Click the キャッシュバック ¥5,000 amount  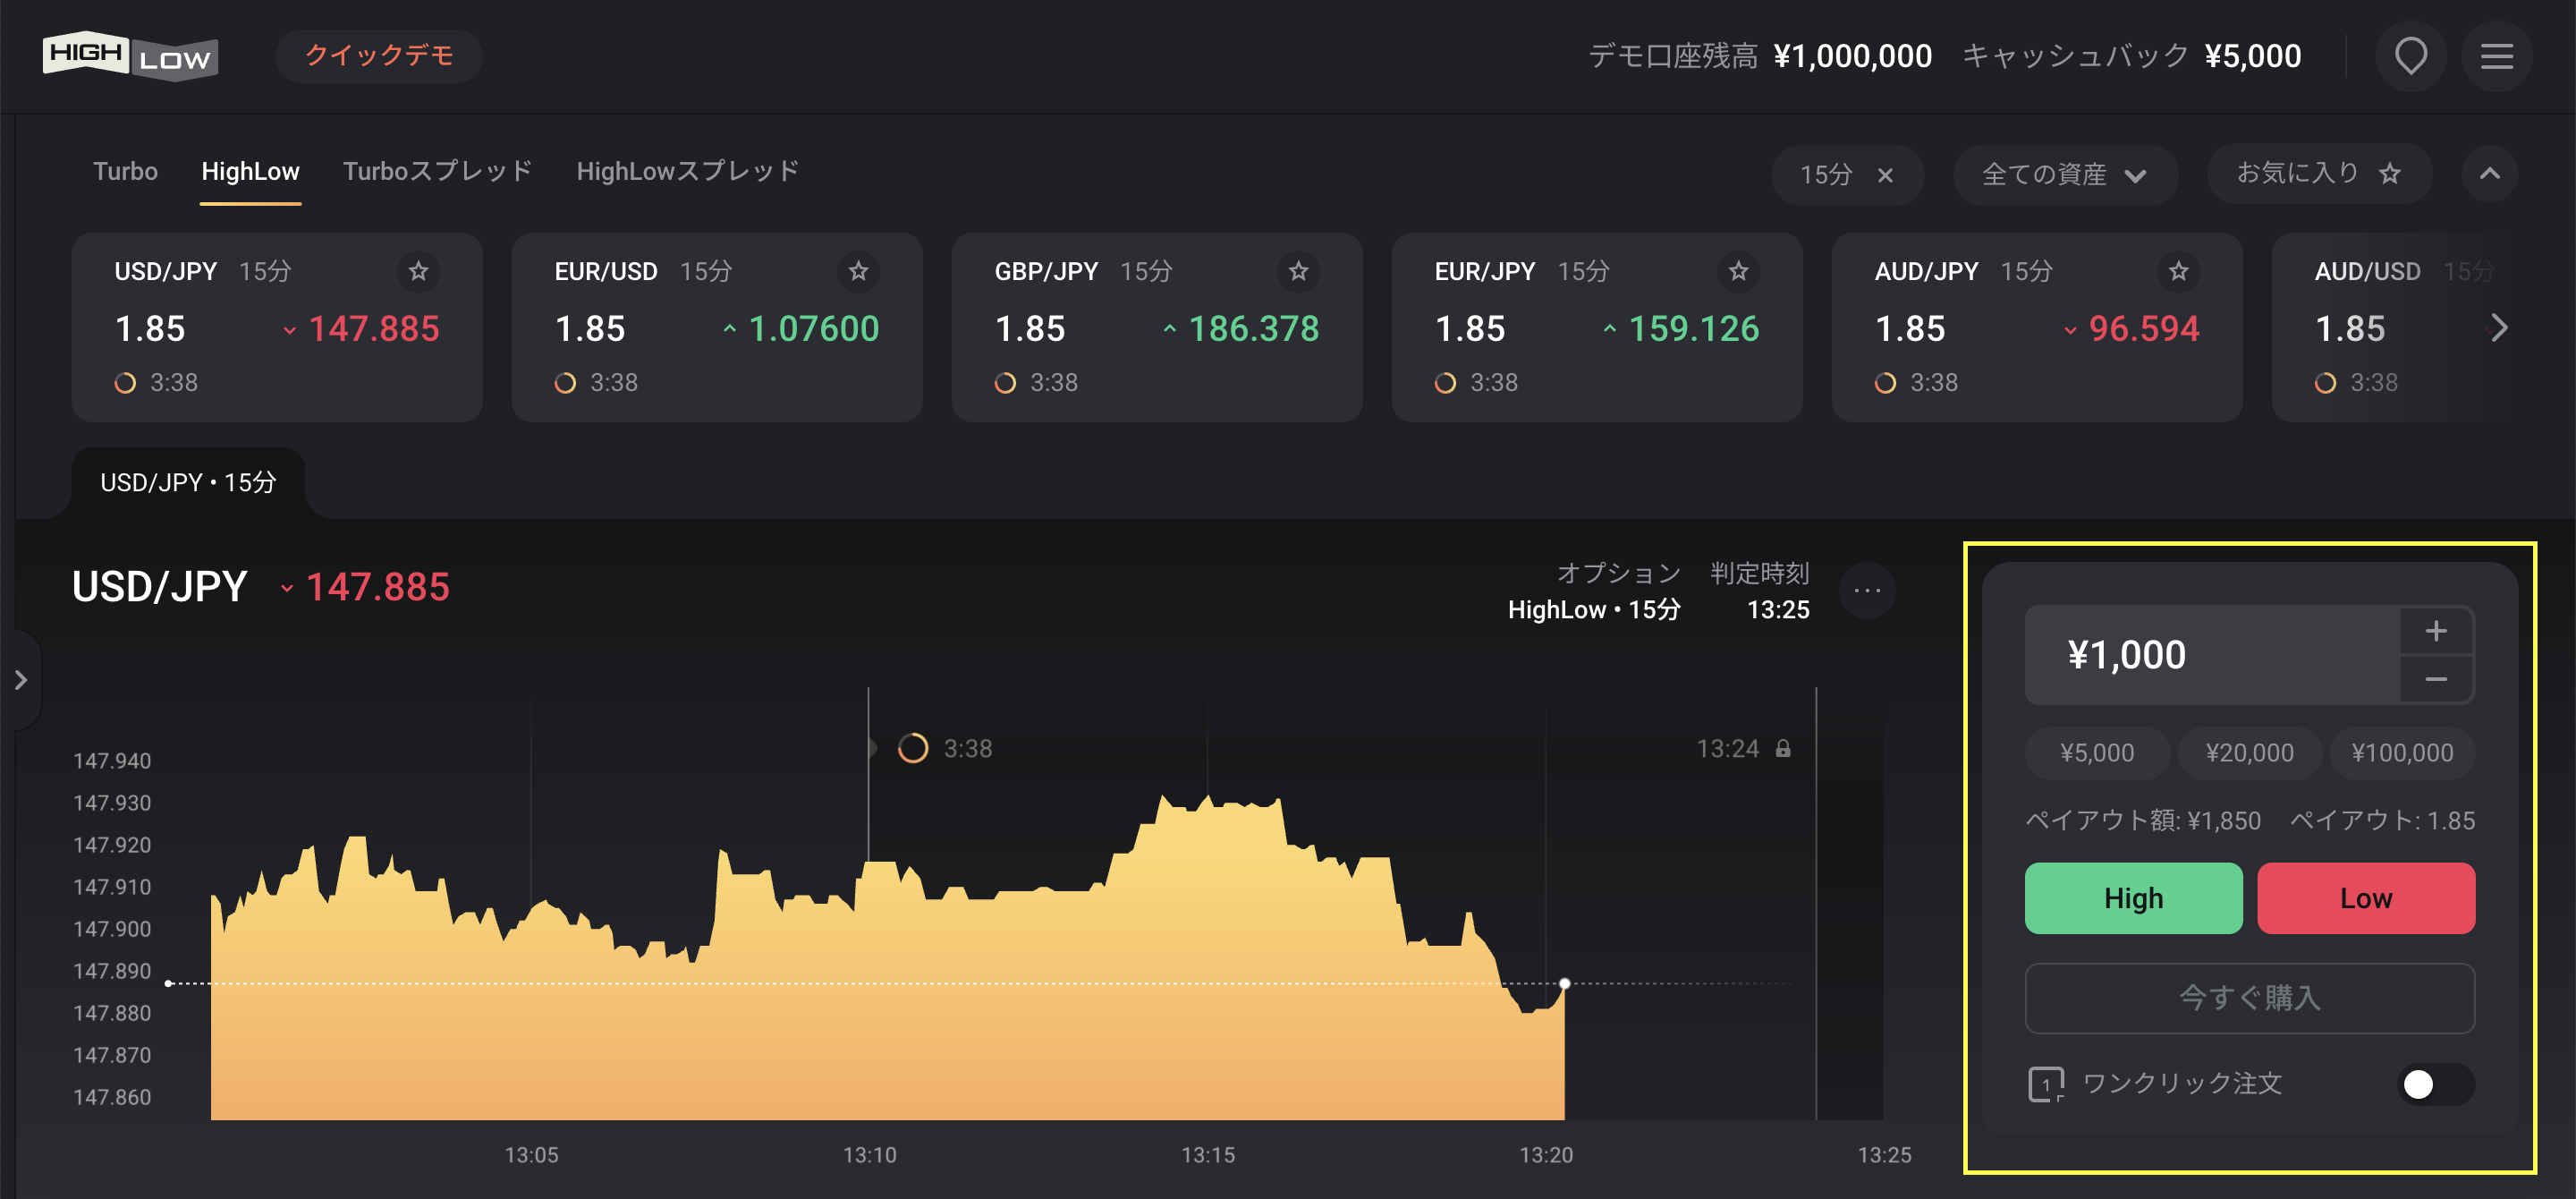(2131, 56)
